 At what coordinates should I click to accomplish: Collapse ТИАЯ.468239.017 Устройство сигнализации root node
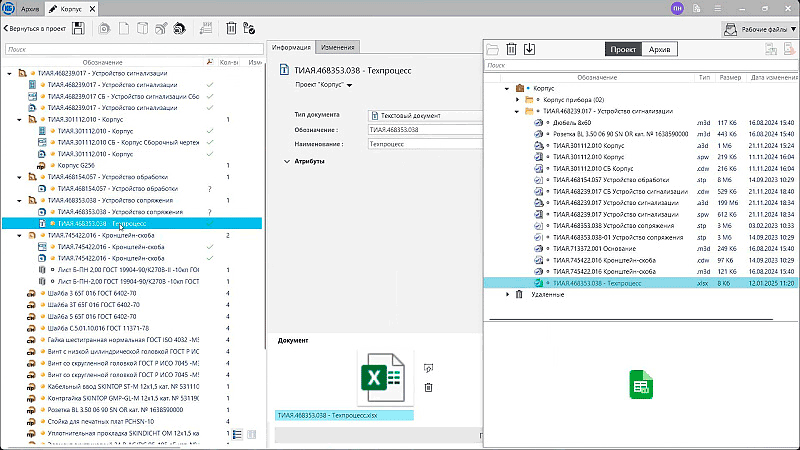[9, 73]
